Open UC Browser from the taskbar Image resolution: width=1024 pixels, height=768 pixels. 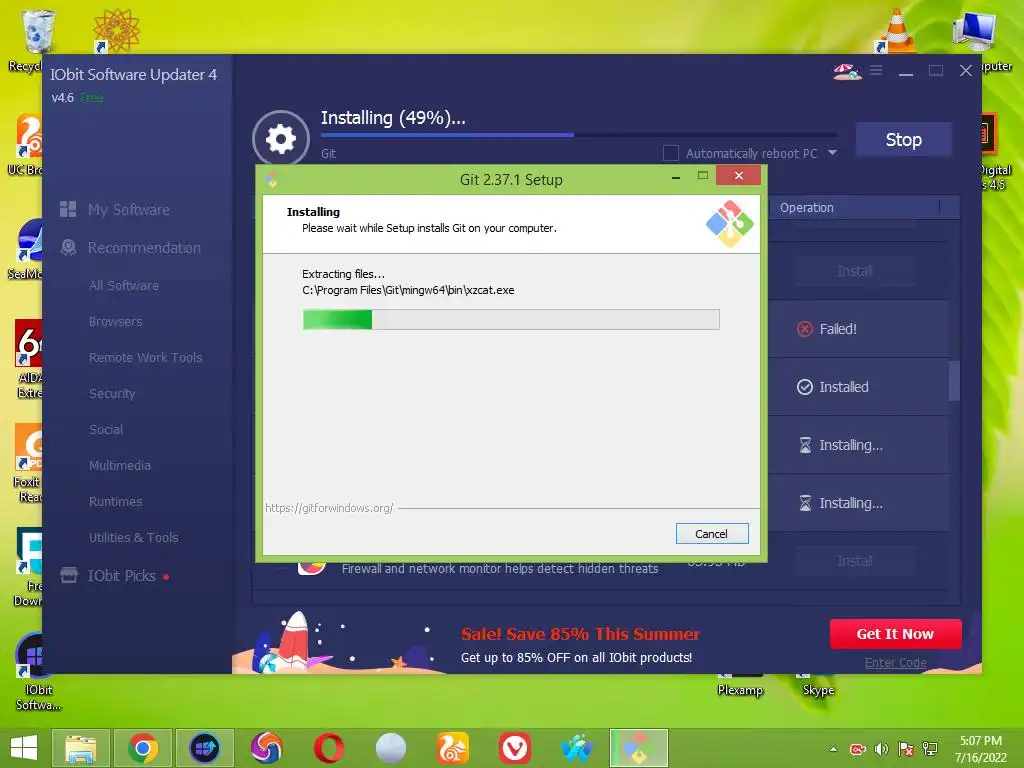click(x=453, y=748)
